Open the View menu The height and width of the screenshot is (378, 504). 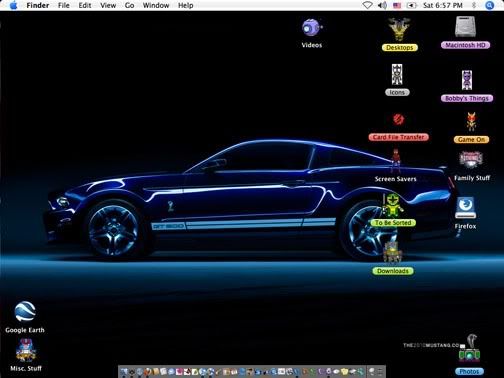click(108, 5)
